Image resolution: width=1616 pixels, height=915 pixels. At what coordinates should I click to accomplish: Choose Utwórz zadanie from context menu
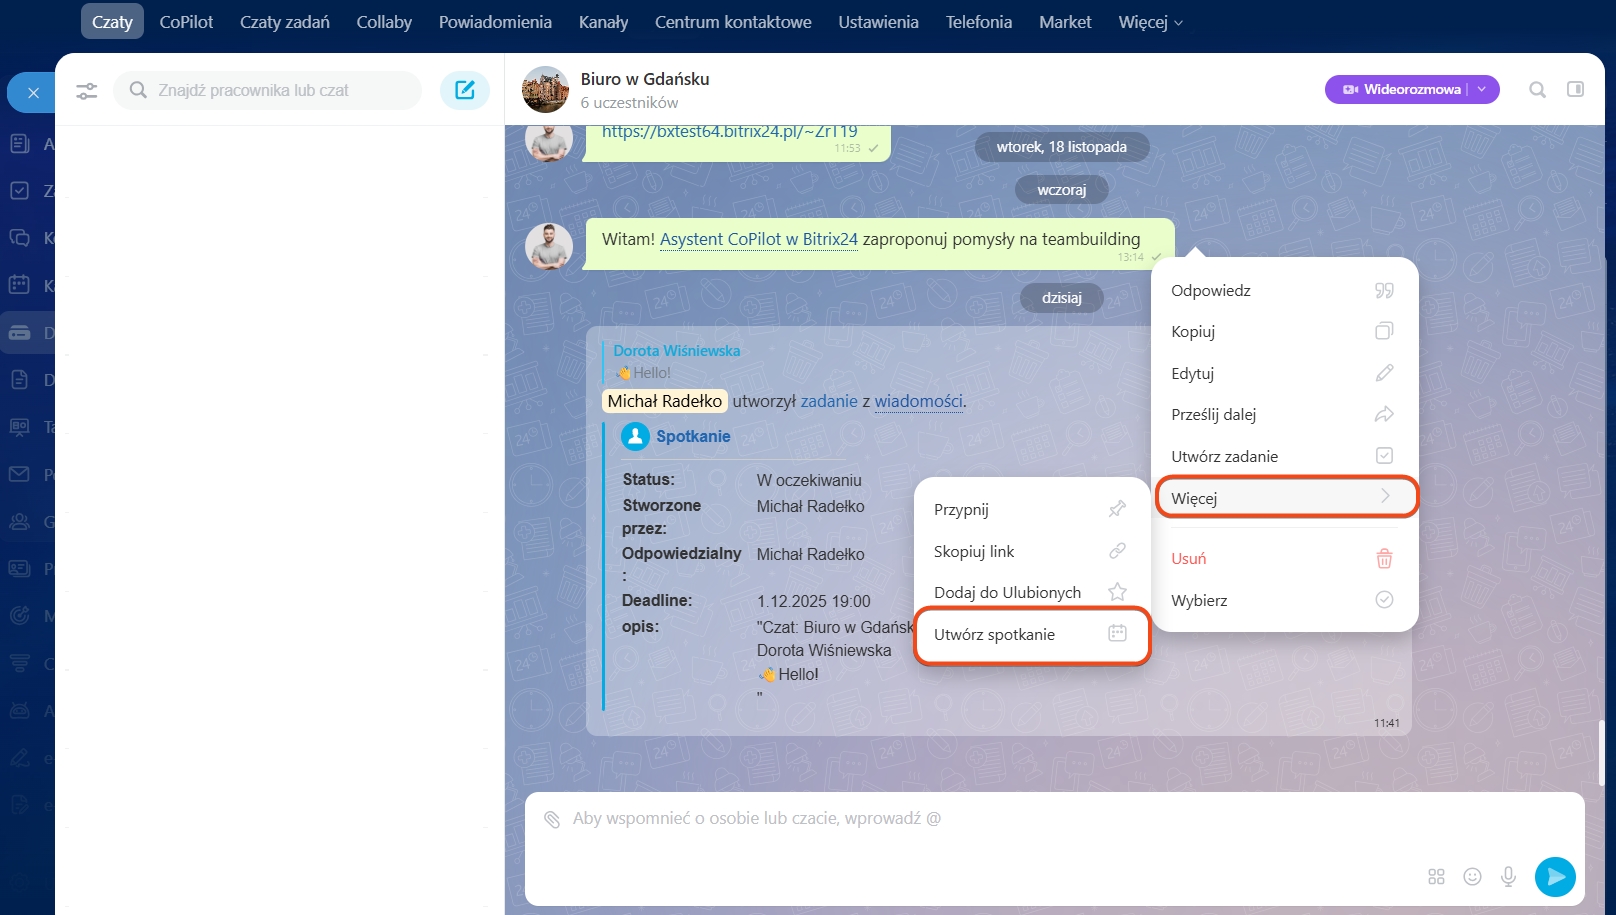click(x=1284, y=457)
